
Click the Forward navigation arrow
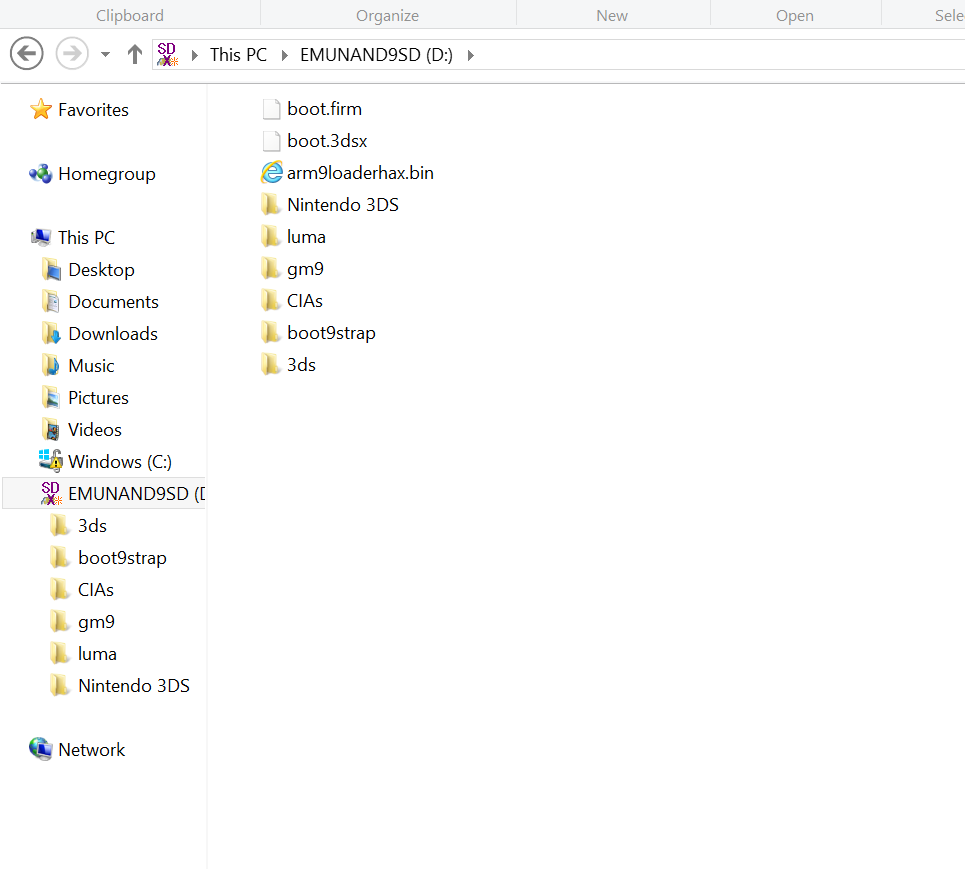pyautogui.click(x=72, y=54)
